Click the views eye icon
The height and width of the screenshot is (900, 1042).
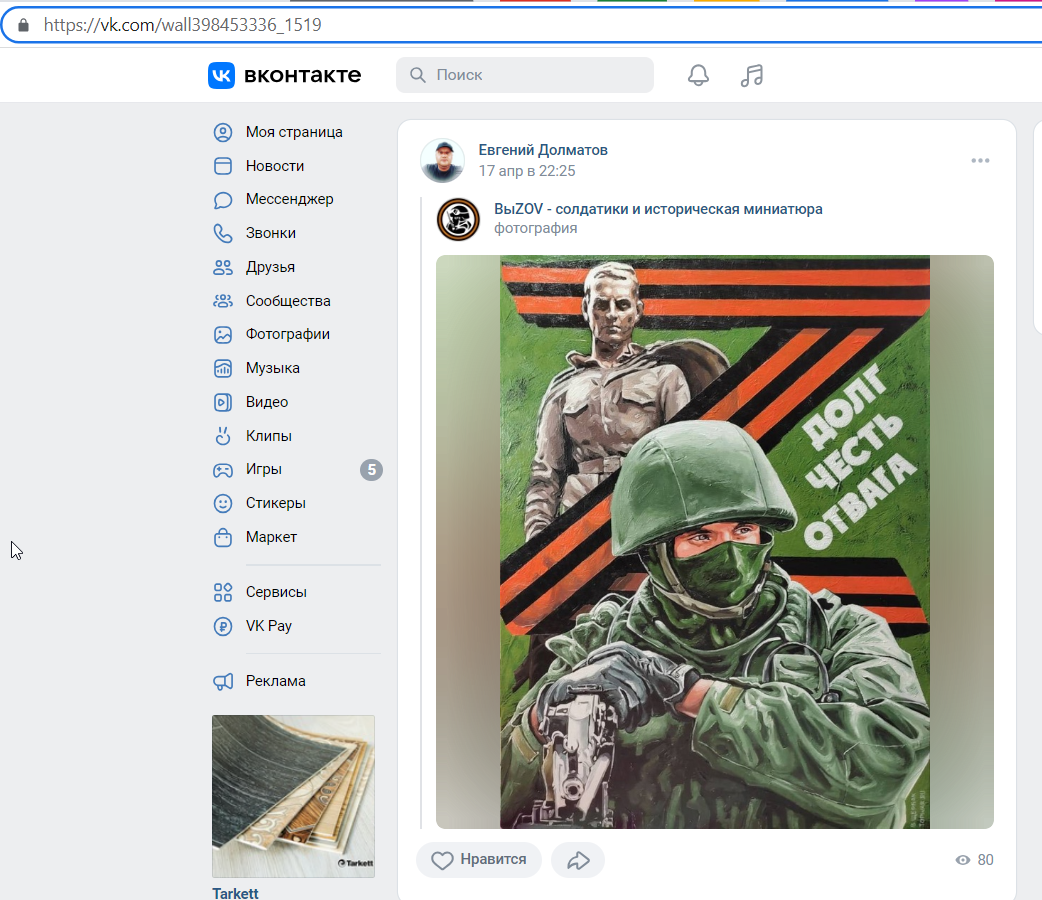pyautogui.click(x=962, y=860)
